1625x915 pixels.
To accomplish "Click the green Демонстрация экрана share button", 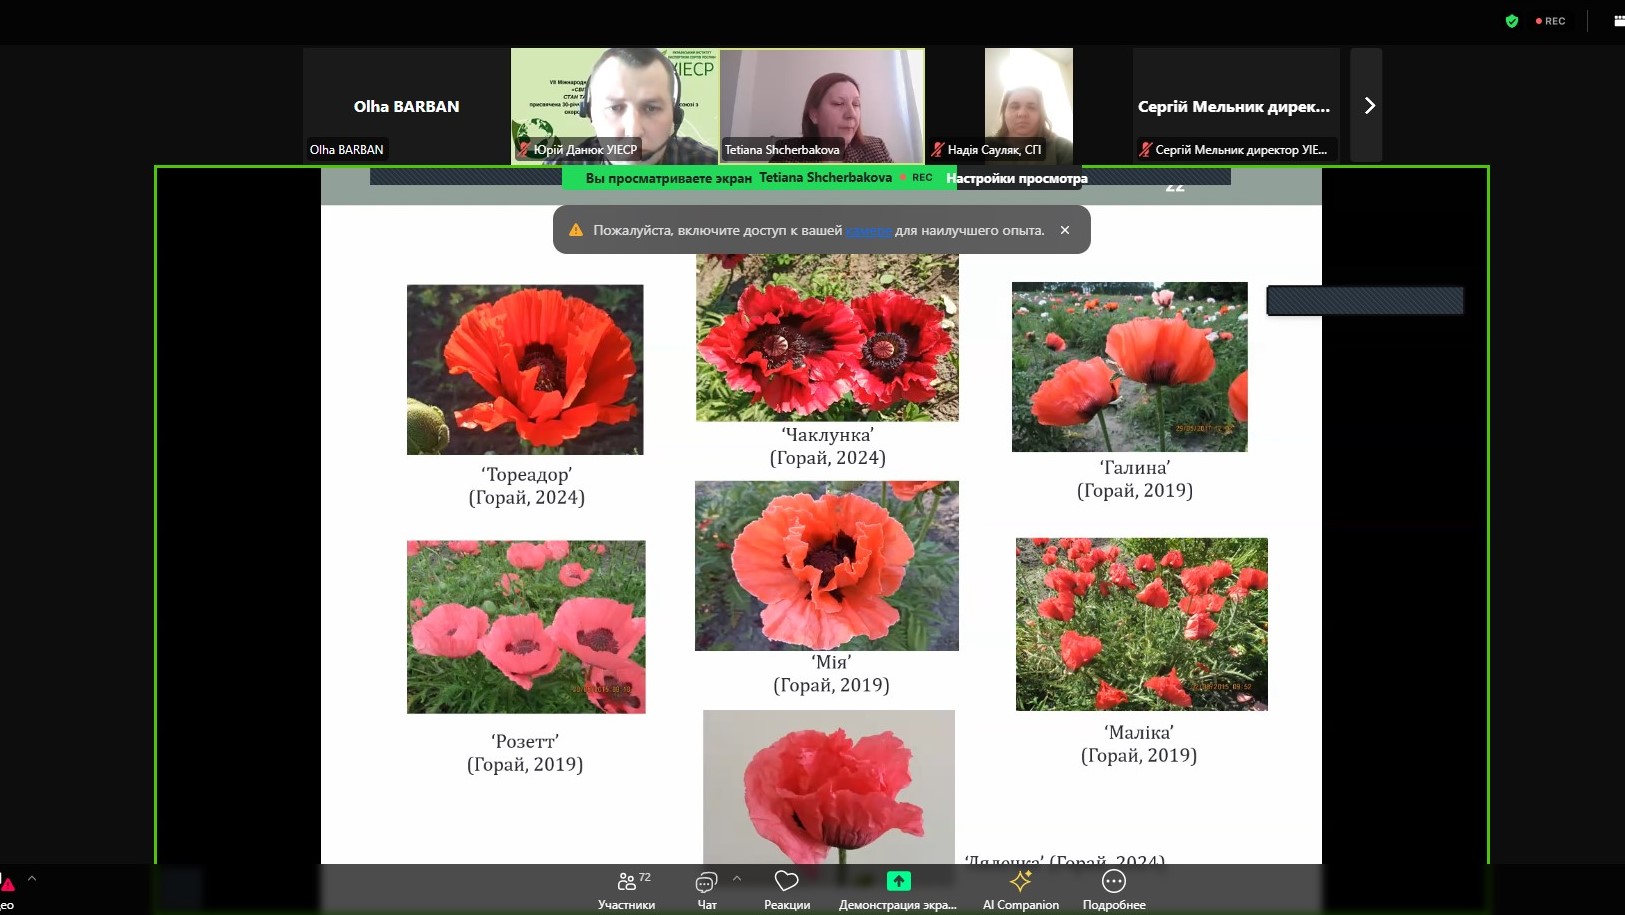I will 898,889.
